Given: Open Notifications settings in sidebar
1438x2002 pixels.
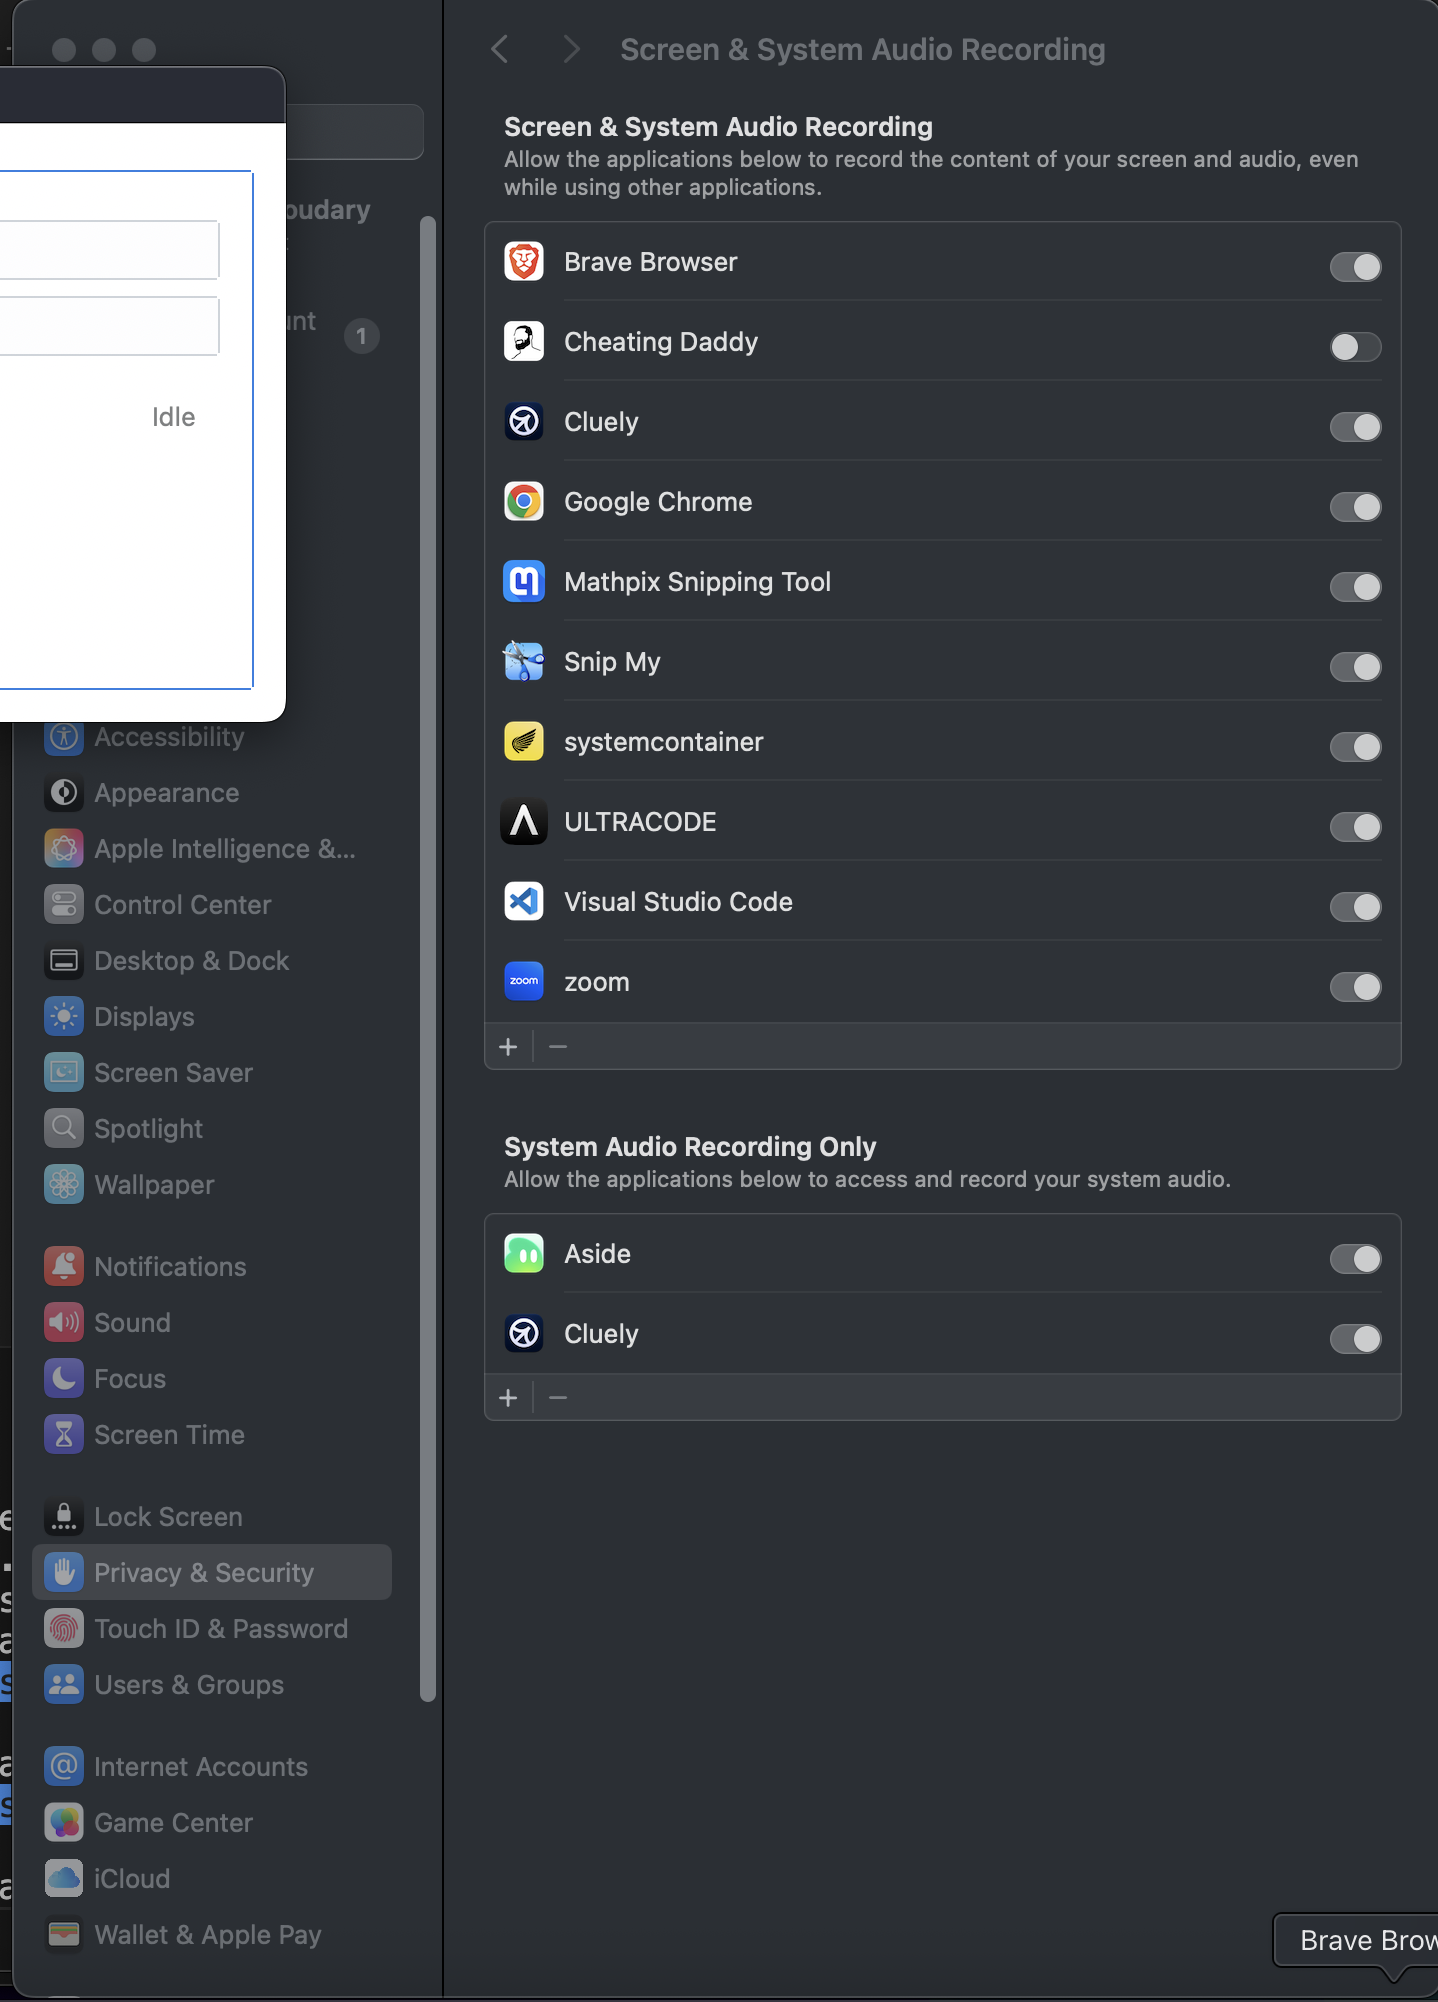Looking at the screenshot, I should (x=170, y=1267).
